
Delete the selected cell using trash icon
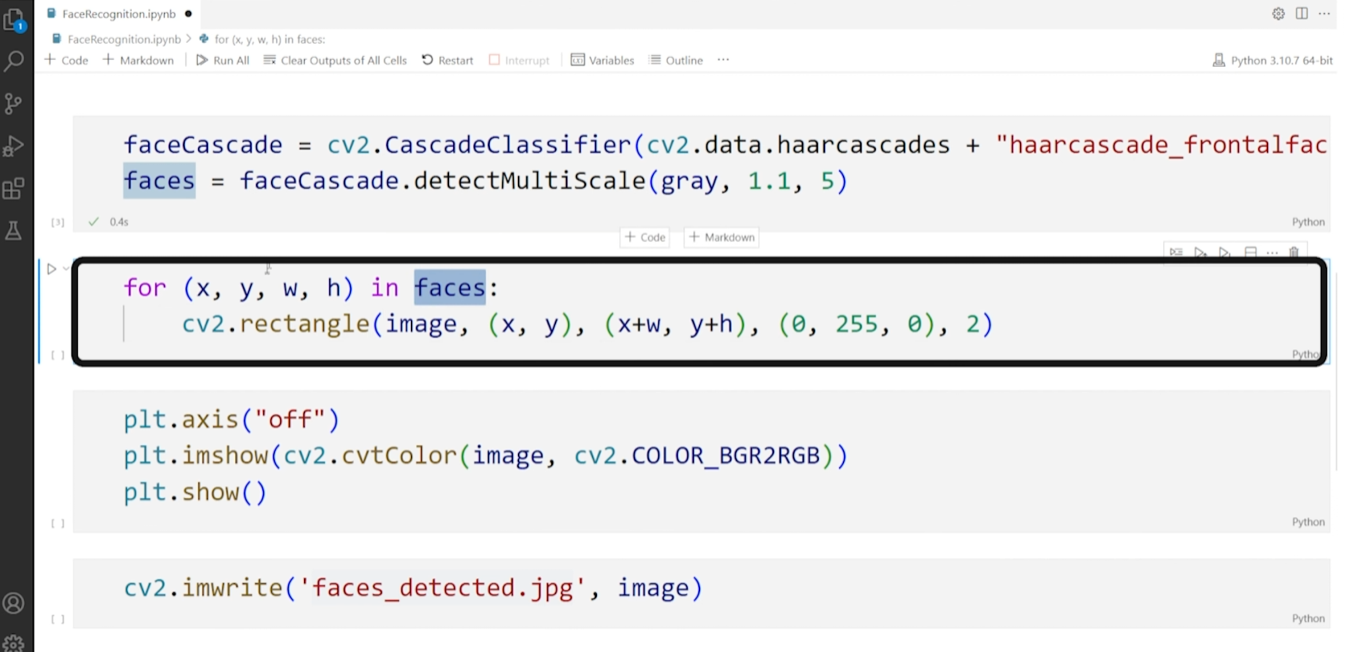click(x=1294, y=253)
